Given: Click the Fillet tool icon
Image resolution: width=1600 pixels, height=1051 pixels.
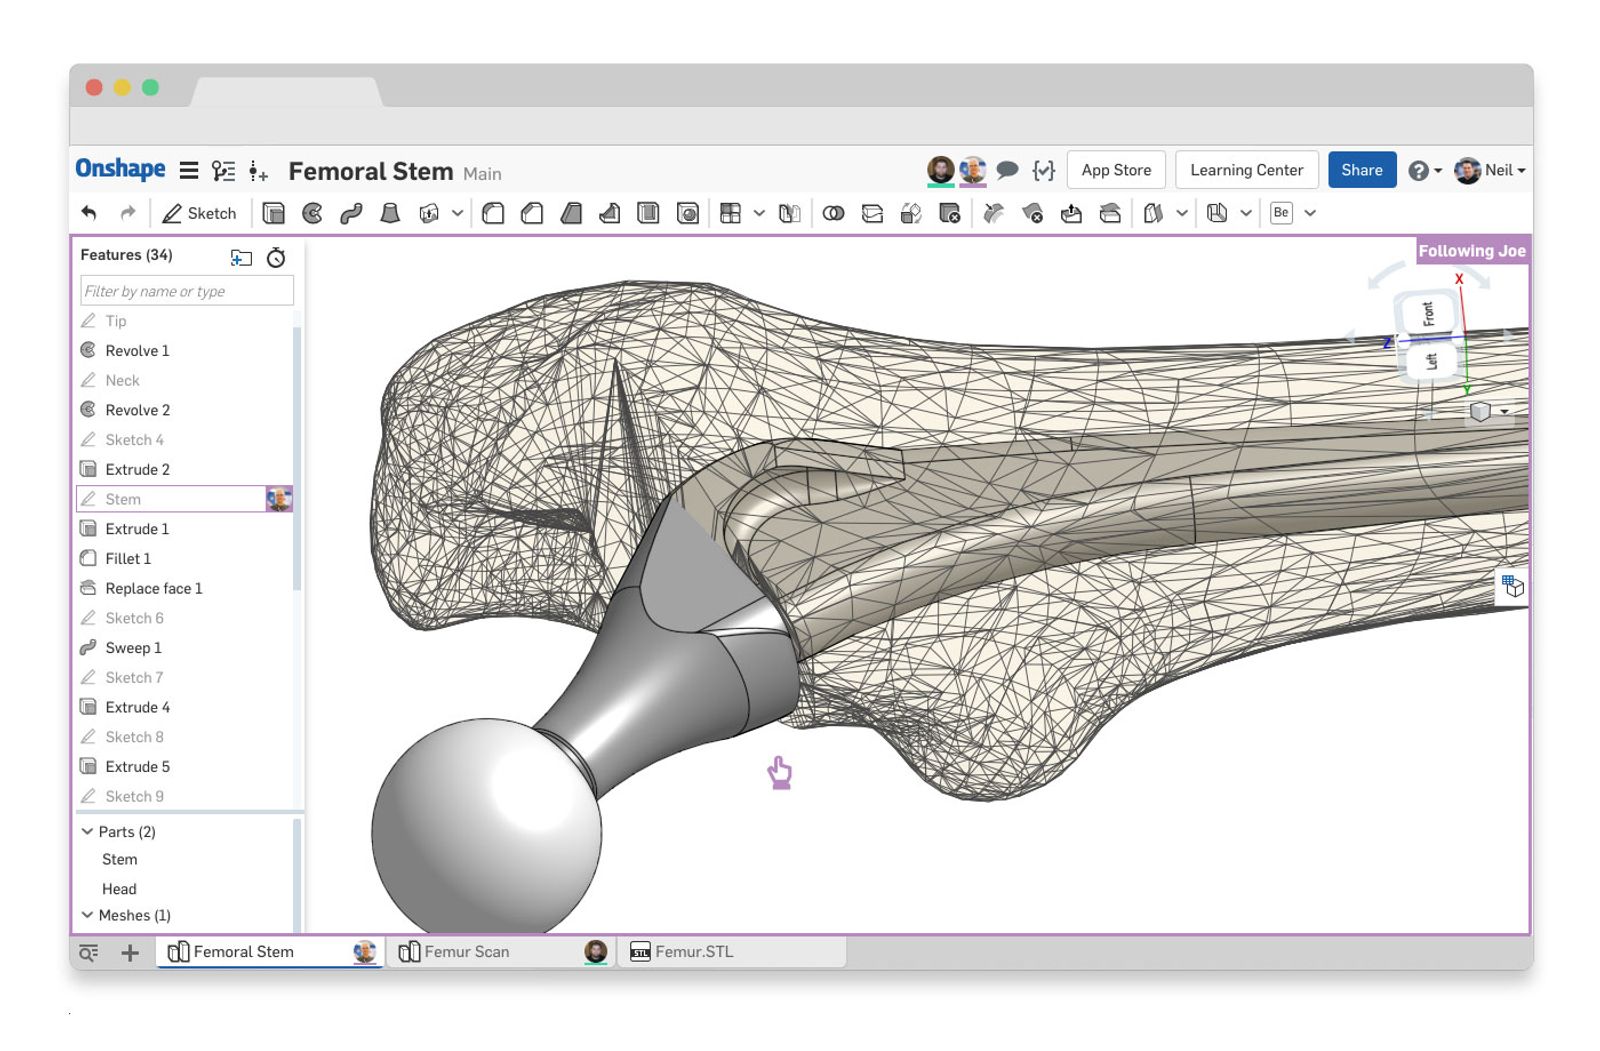Looking at the screenshot, I should click(x=493, y=213).
